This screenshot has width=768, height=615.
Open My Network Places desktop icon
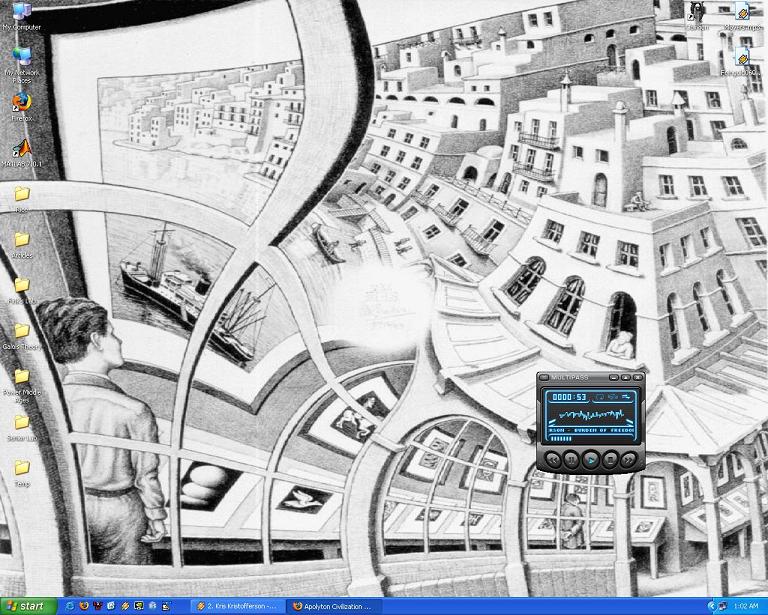tap(22, 64)
